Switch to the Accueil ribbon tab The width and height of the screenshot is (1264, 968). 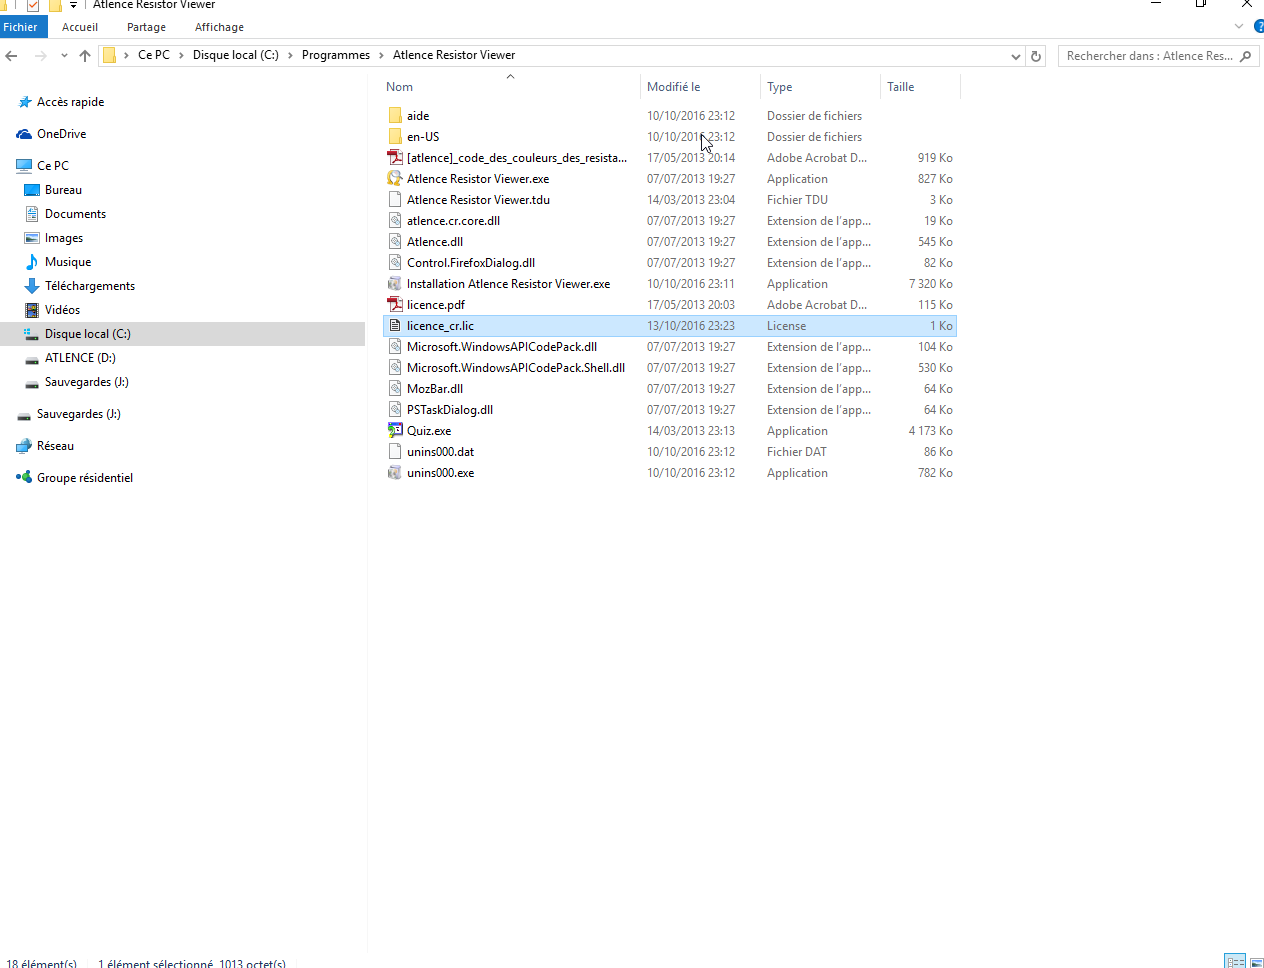click(x=80, y=27)
